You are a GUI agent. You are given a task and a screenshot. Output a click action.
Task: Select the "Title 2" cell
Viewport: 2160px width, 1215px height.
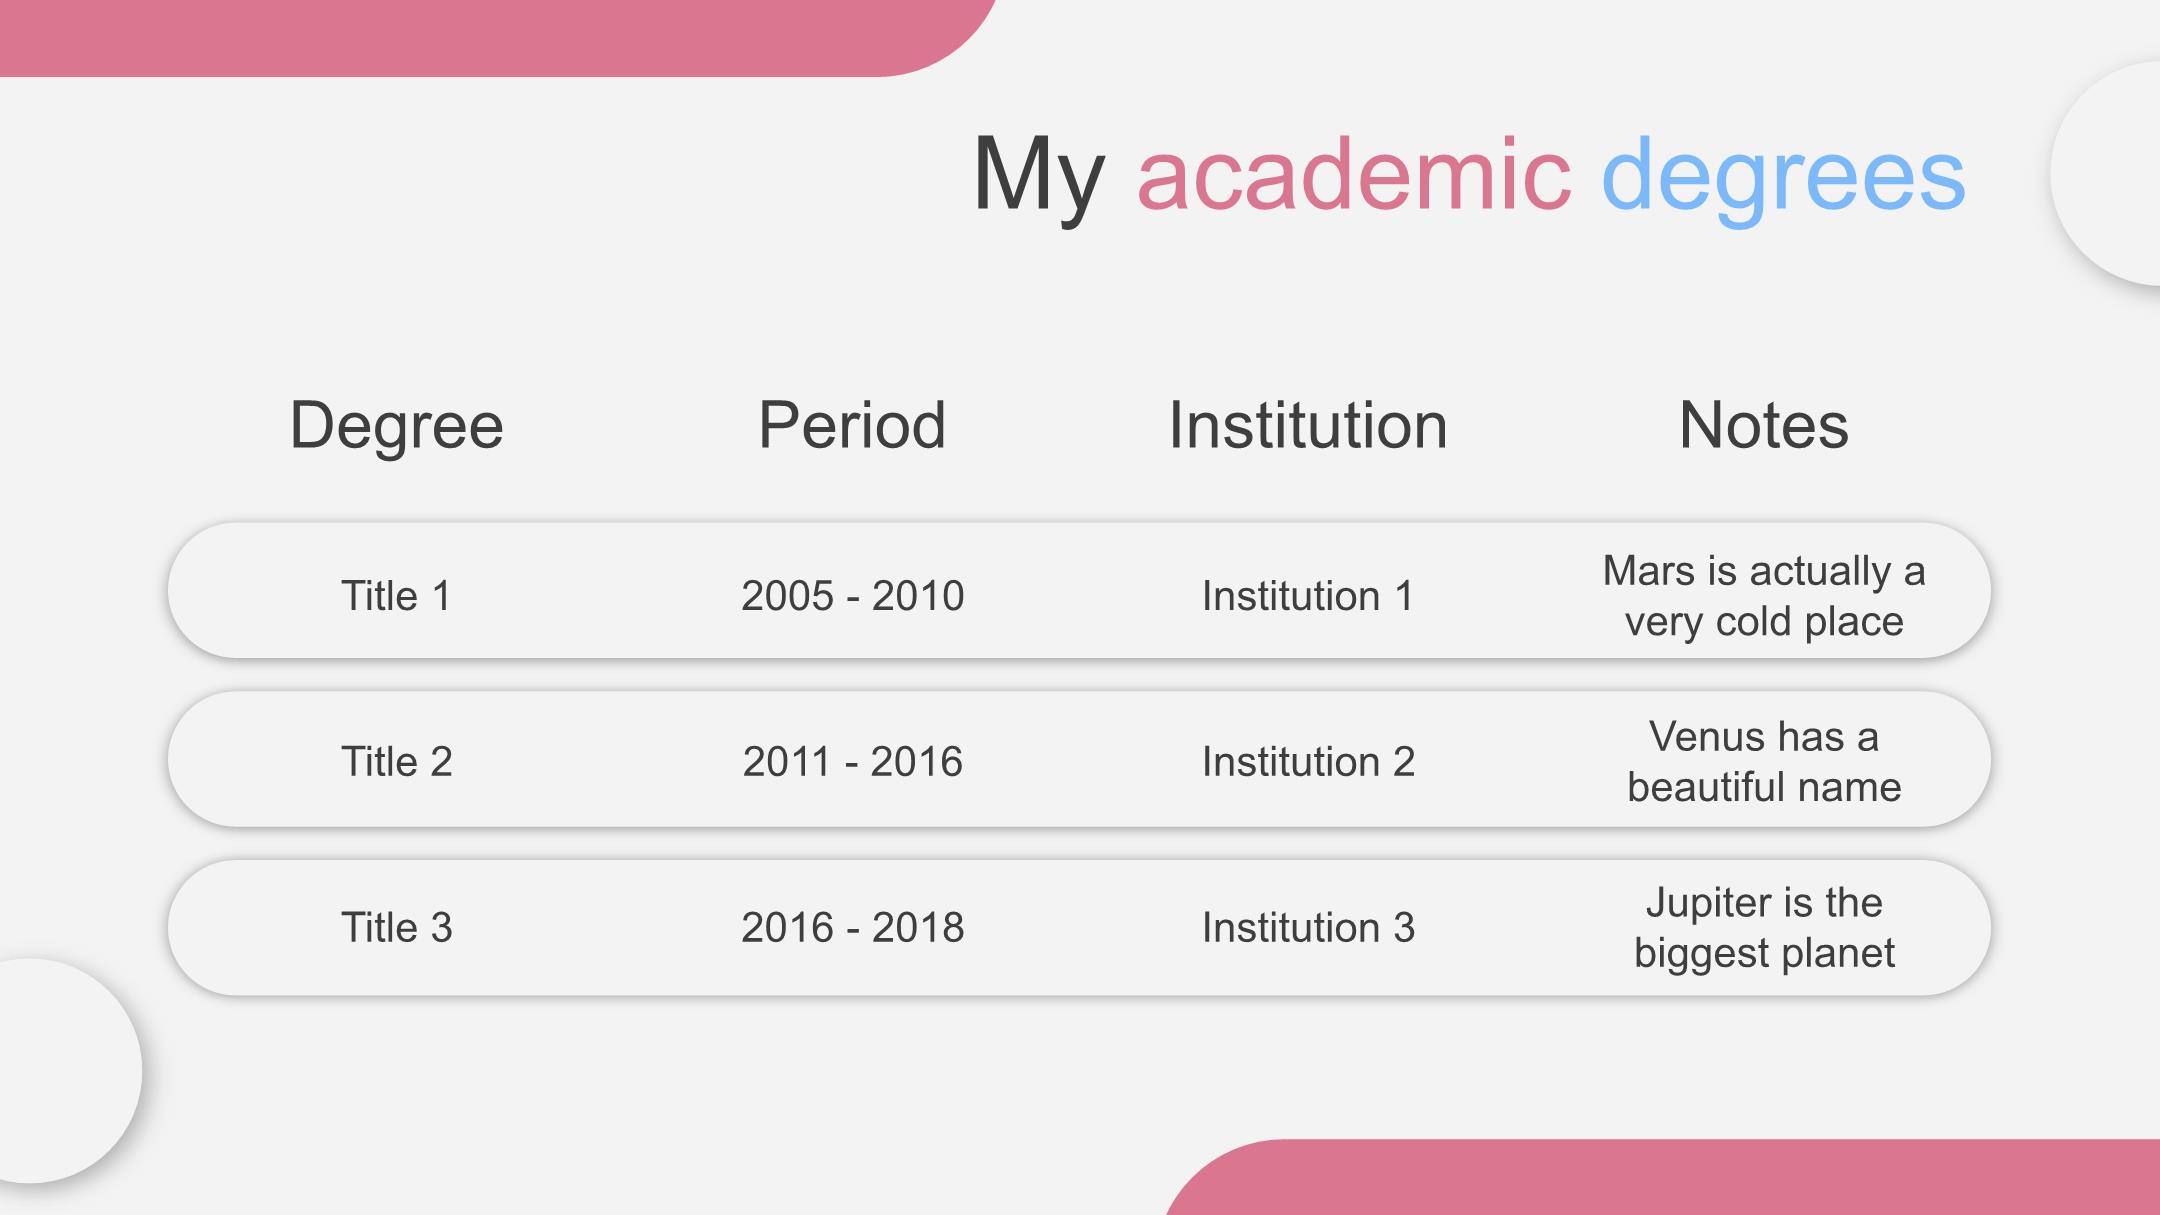(x=396, y=762)
